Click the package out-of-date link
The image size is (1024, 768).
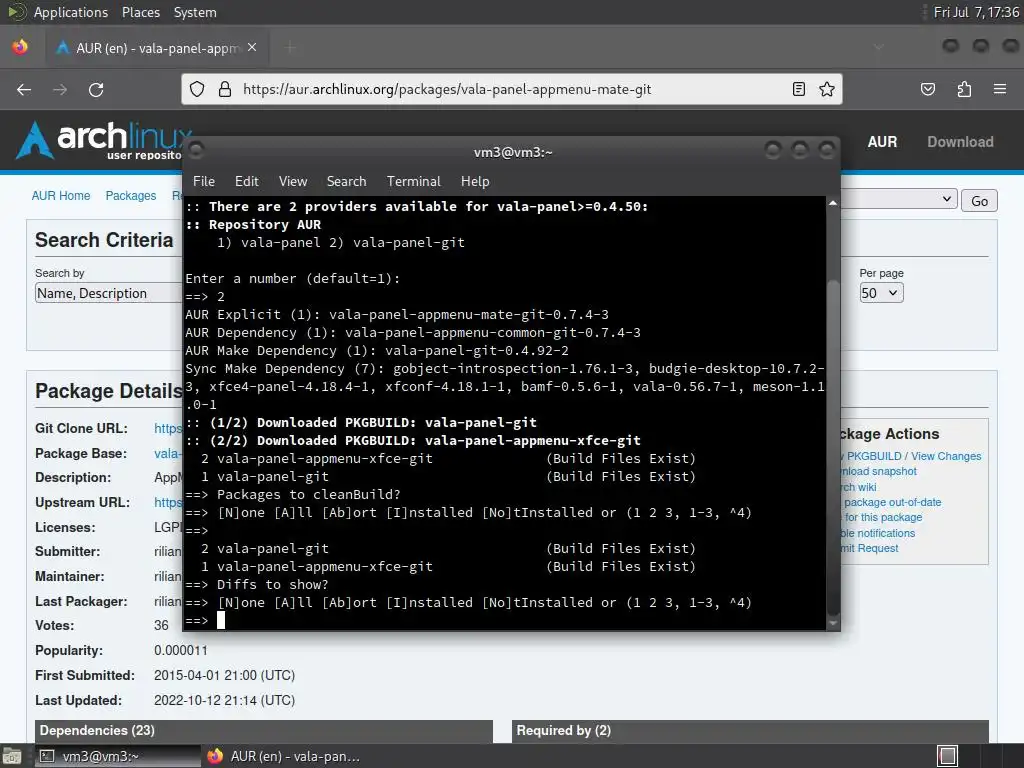point(892,502)
